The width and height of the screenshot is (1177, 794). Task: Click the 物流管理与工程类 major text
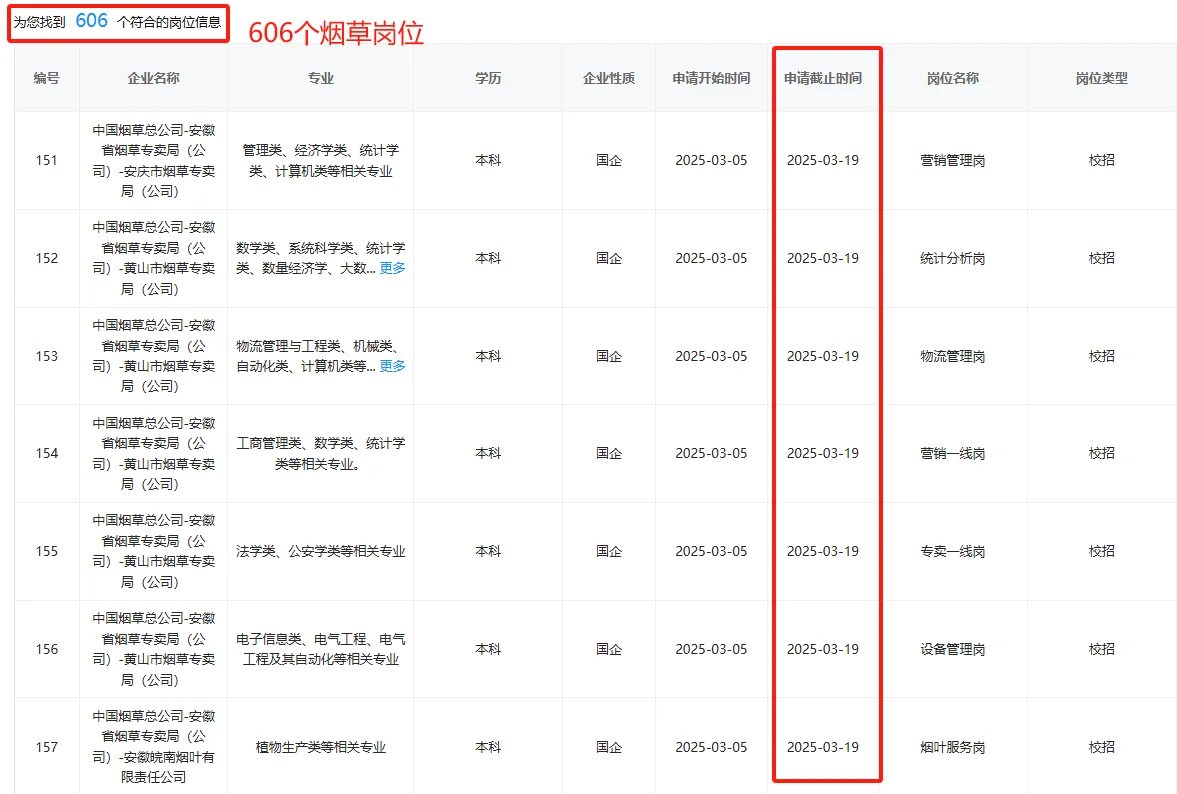[x=321, y=356]
